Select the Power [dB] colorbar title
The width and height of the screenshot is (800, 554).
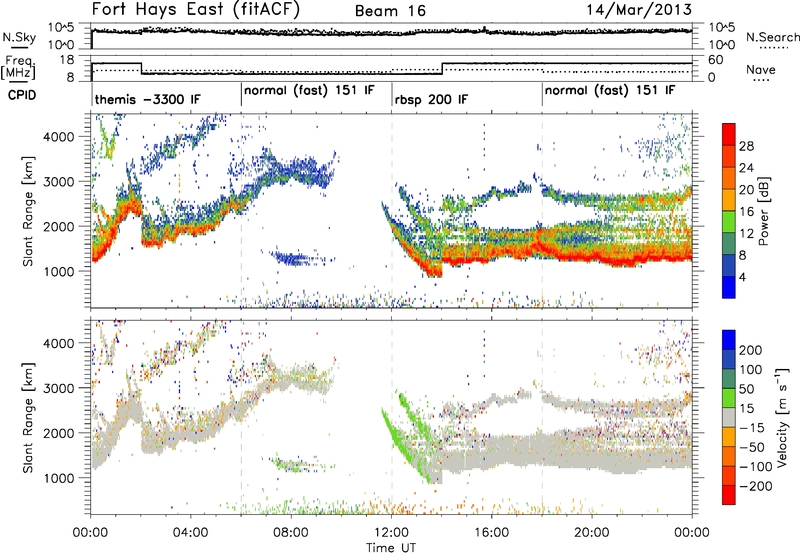point(763,211)
